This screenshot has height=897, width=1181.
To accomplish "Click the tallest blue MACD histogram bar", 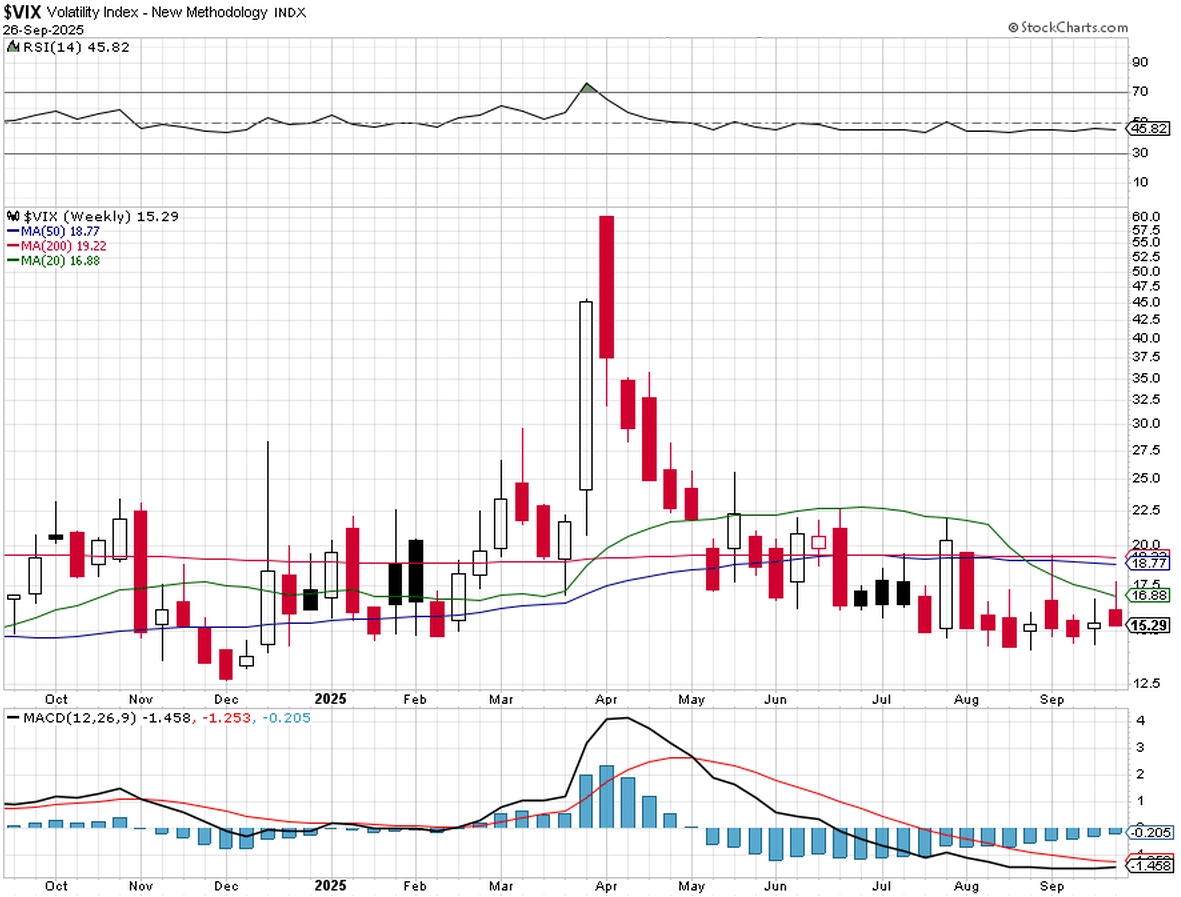I will [606, 796].
